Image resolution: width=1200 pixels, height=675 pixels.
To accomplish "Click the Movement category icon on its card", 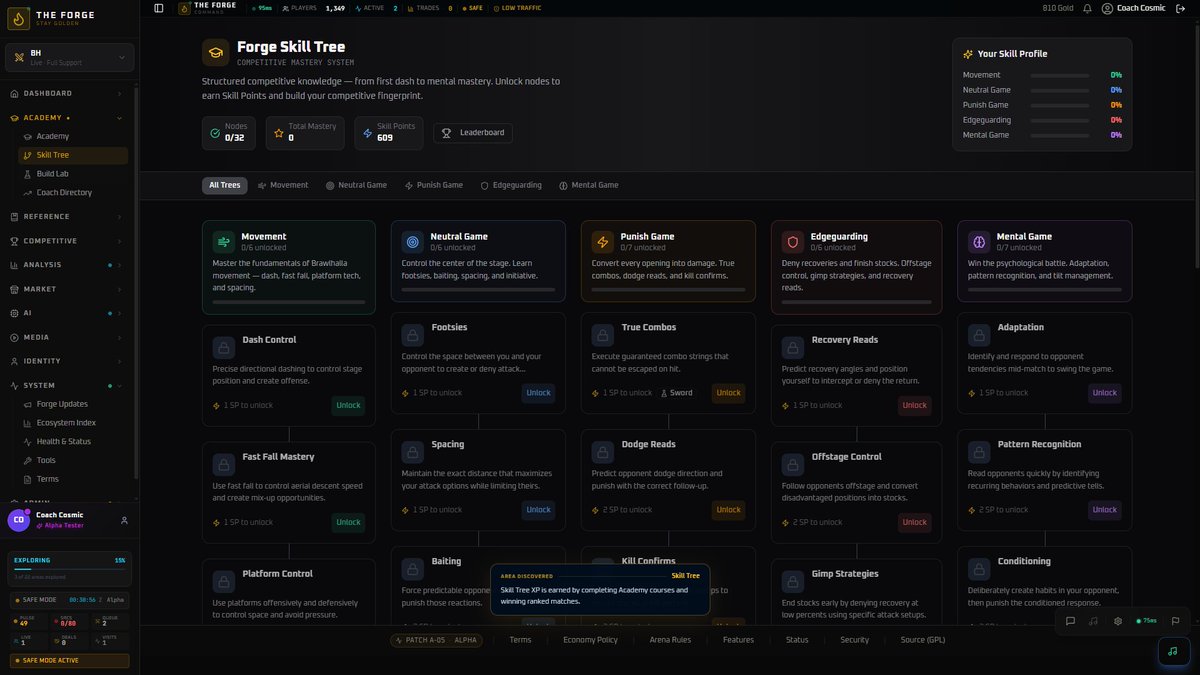I will point(223,242).
